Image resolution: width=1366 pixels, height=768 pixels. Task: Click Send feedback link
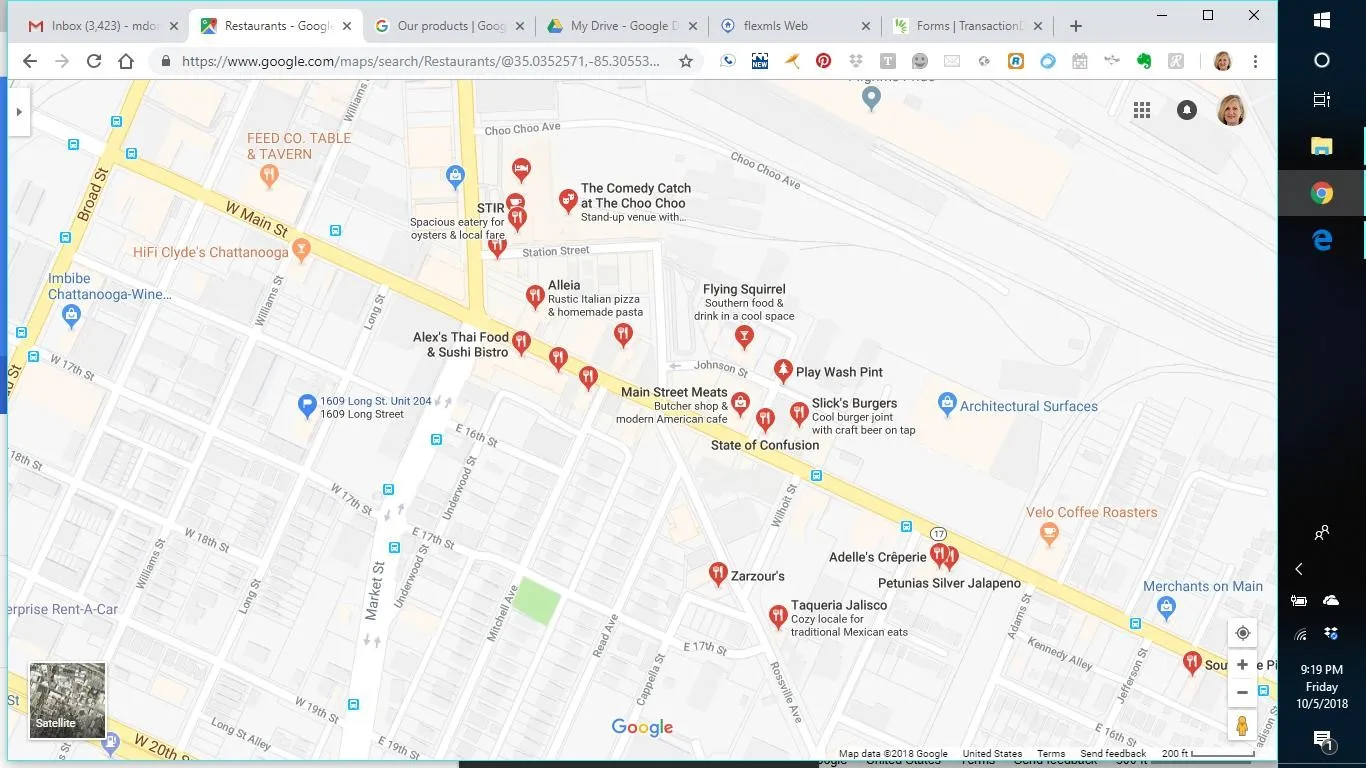[x=1113, y=754]
